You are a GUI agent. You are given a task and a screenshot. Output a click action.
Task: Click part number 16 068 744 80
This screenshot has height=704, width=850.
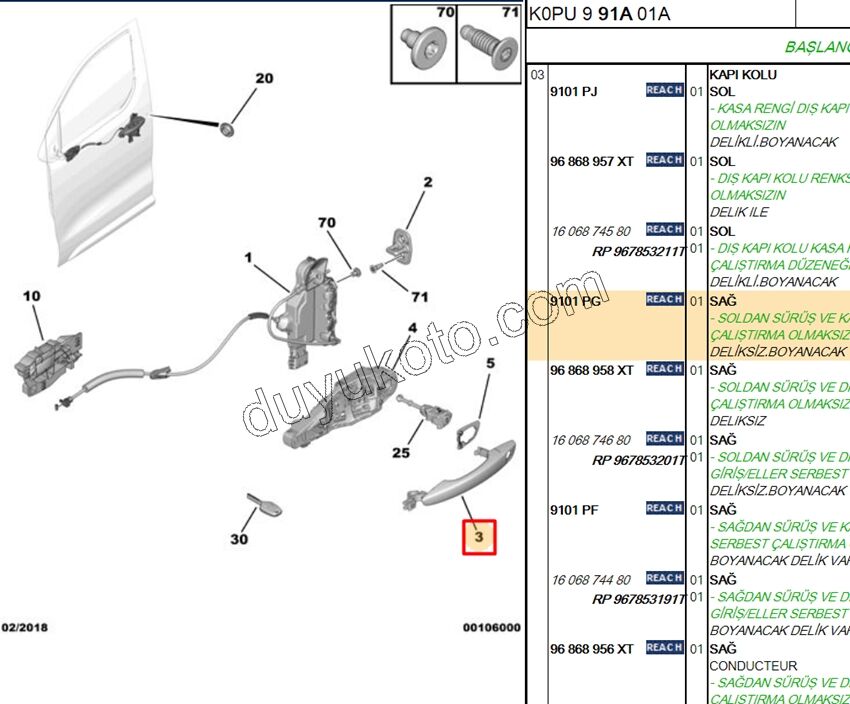(x=591, y=580)
